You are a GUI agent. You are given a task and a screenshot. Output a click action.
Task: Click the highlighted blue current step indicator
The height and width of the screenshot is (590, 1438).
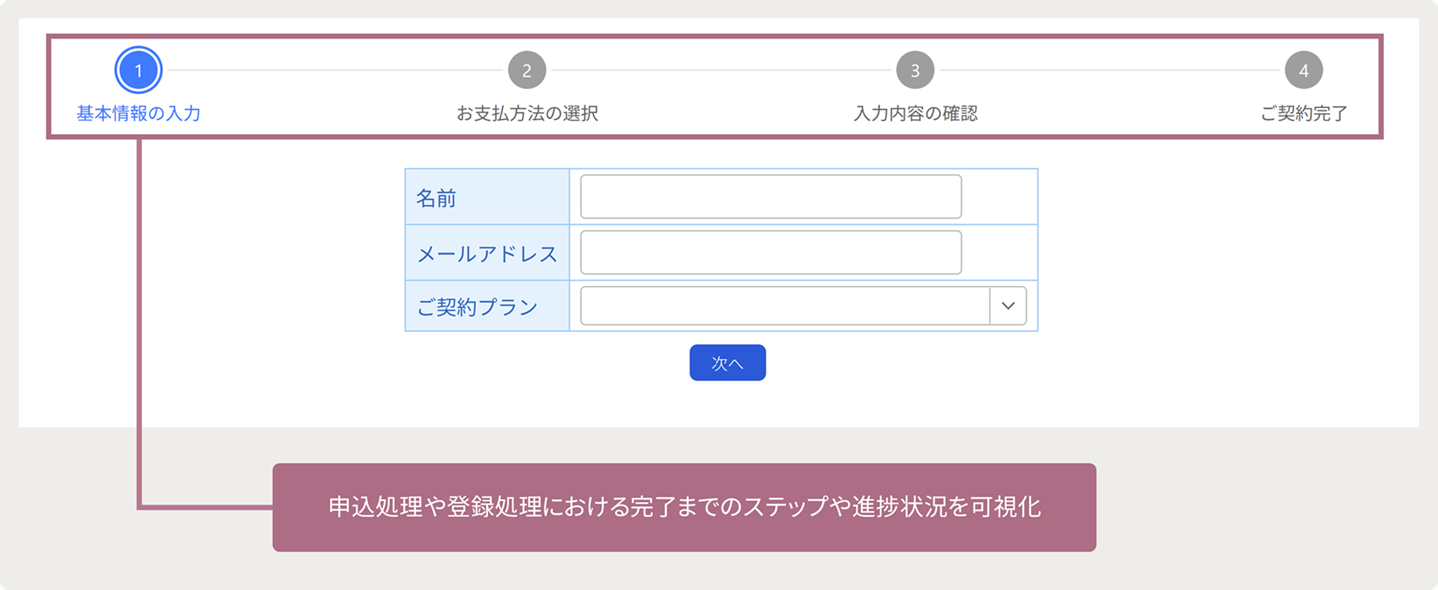[x=138, y=69]
